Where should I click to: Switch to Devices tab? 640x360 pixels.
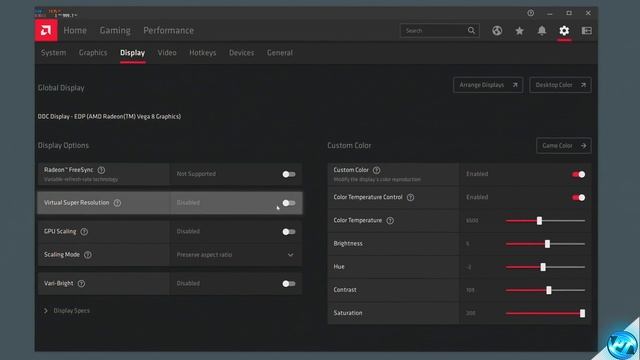[x=241, y=53]
